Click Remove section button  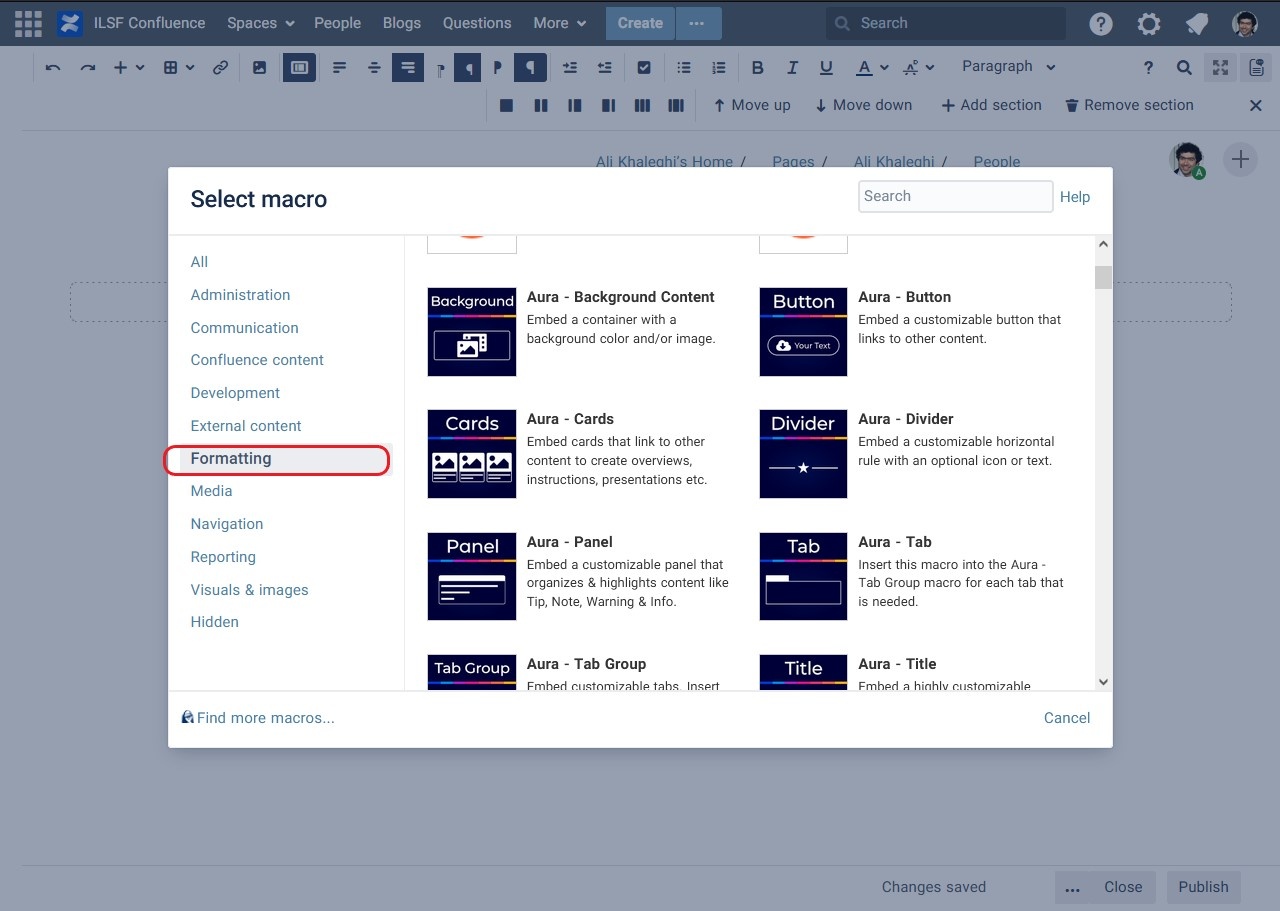click(x=1129, y=105)
